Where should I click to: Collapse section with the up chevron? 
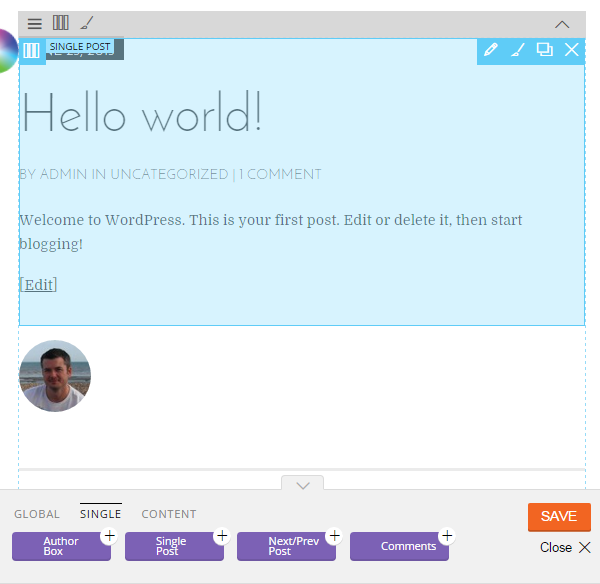(x=562, y=25)
